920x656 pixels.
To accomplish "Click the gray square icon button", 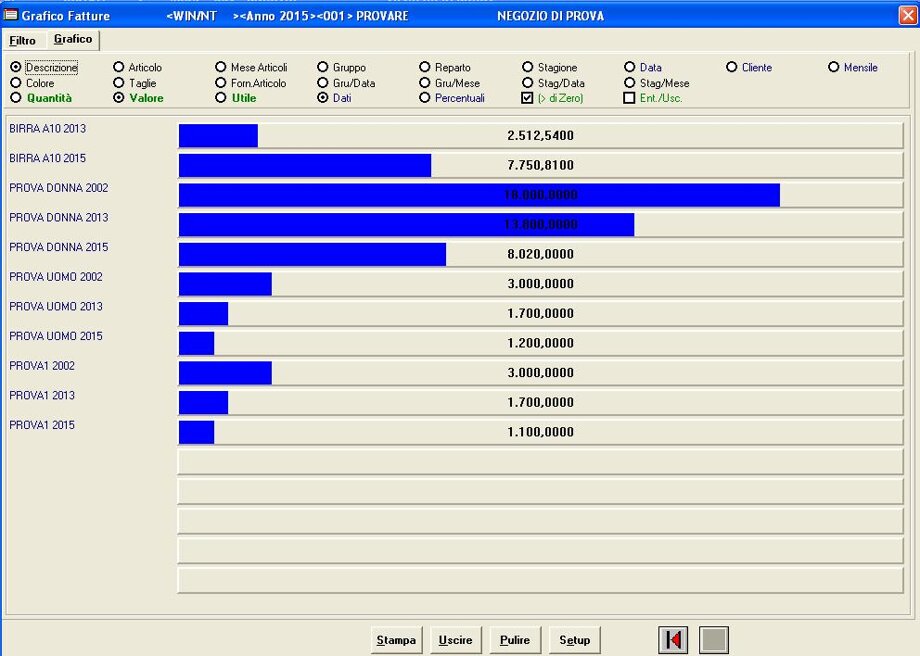I will (x=713, y=639).
